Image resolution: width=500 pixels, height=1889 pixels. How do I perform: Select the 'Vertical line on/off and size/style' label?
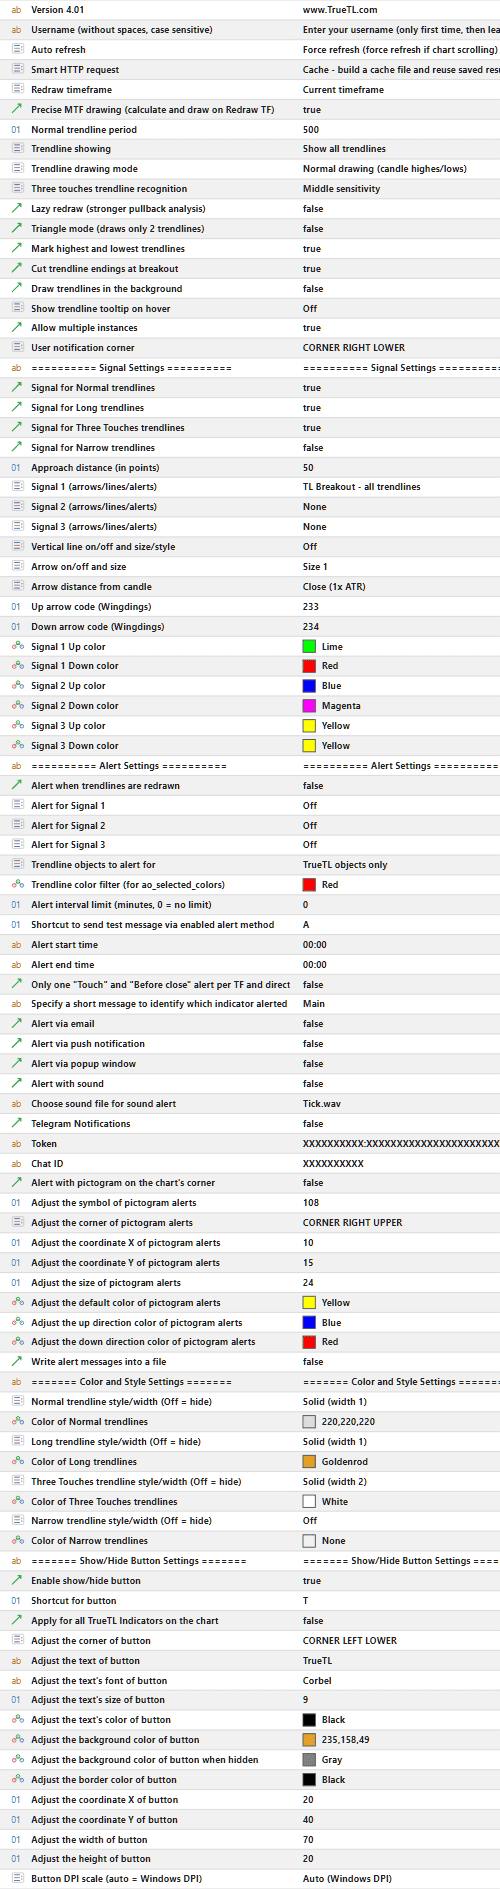click(103, 547)
